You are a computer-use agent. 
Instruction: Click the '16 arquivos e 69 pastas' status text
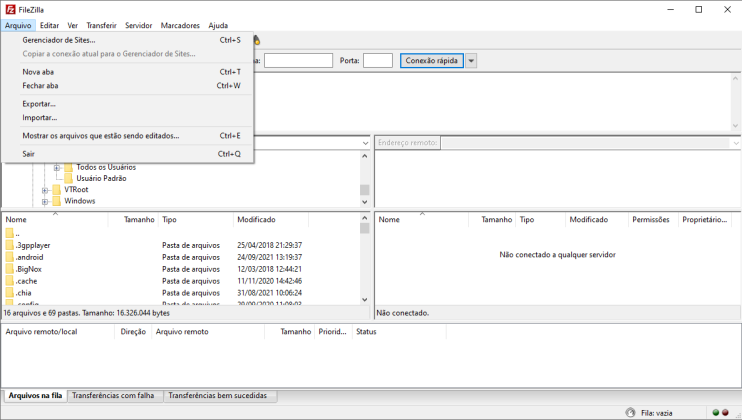(x=87, y=313)
